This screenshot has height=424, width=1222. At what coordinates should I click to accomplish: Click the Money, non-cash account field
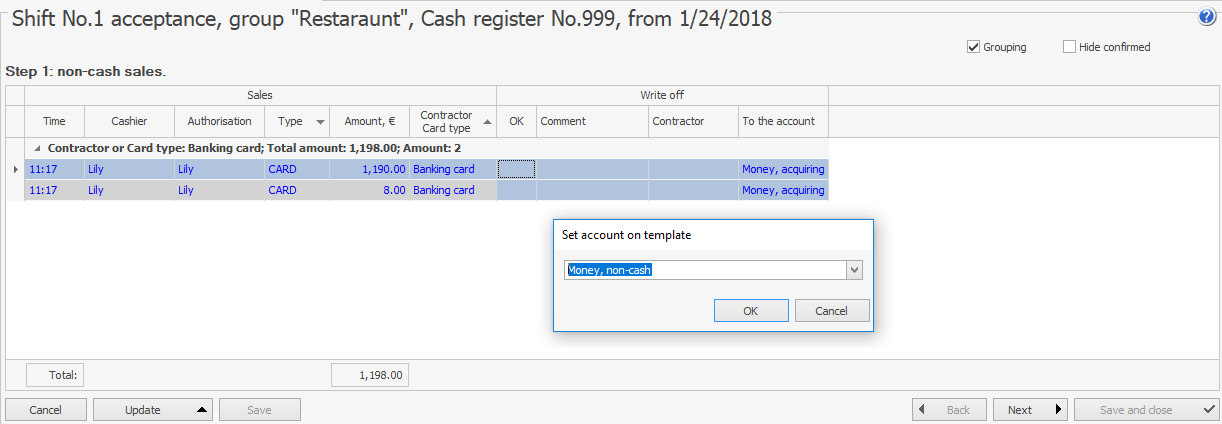704,270
